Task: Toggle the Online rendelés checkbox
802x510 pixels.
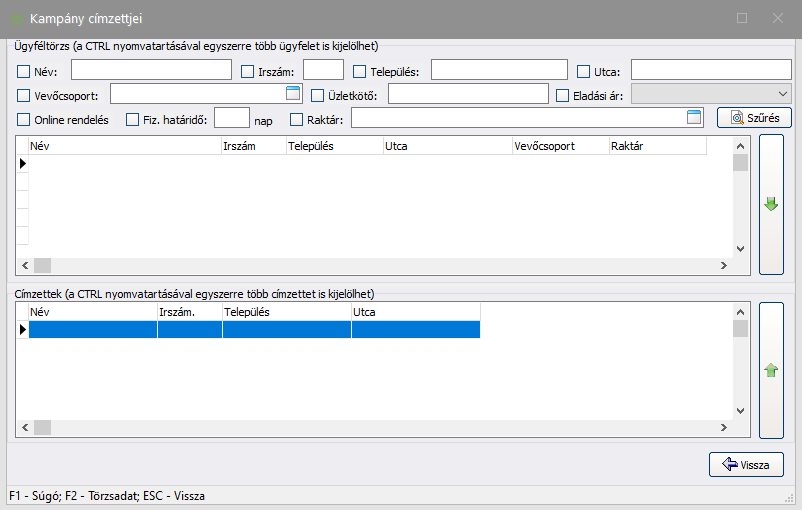Action: click(x=24, y=120)
